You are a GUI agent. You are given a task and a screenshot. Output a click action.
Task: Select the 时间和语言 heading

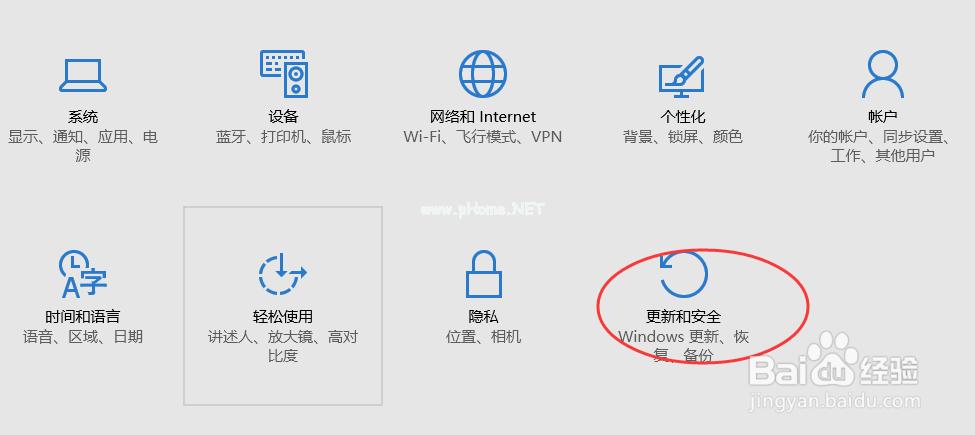[83, 316]
